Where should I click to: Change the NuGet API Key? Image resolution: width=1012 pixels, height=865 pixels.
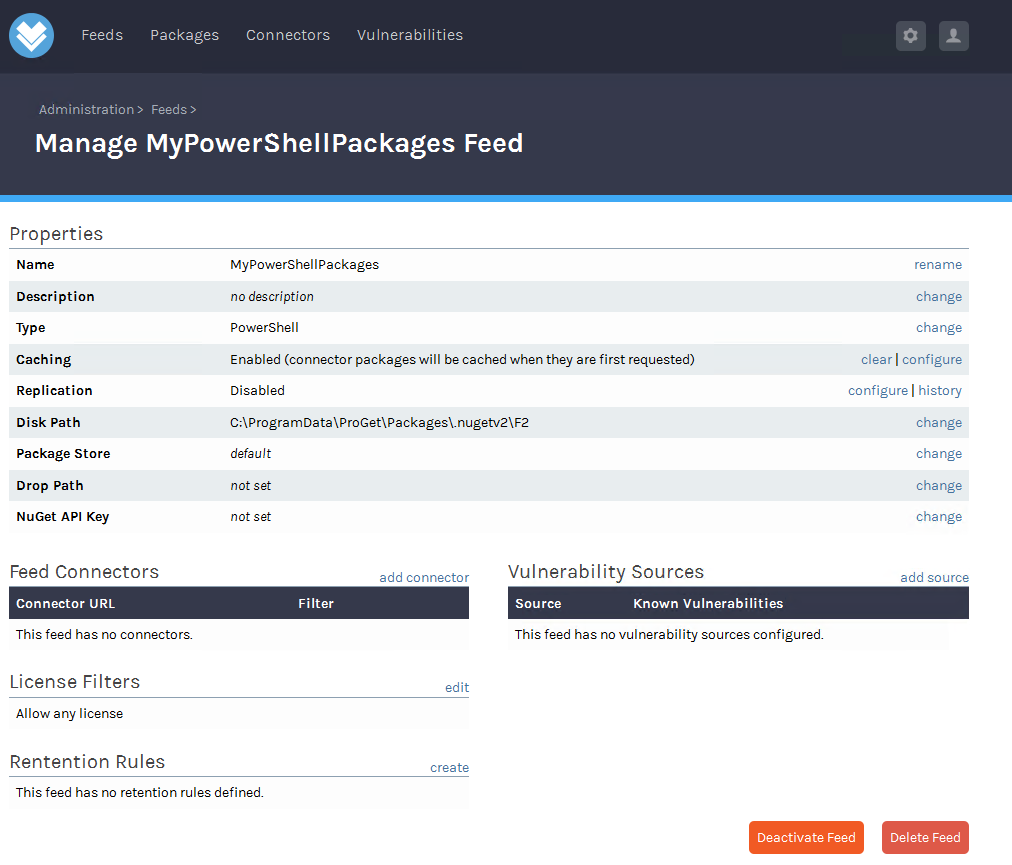click(939, 516)
